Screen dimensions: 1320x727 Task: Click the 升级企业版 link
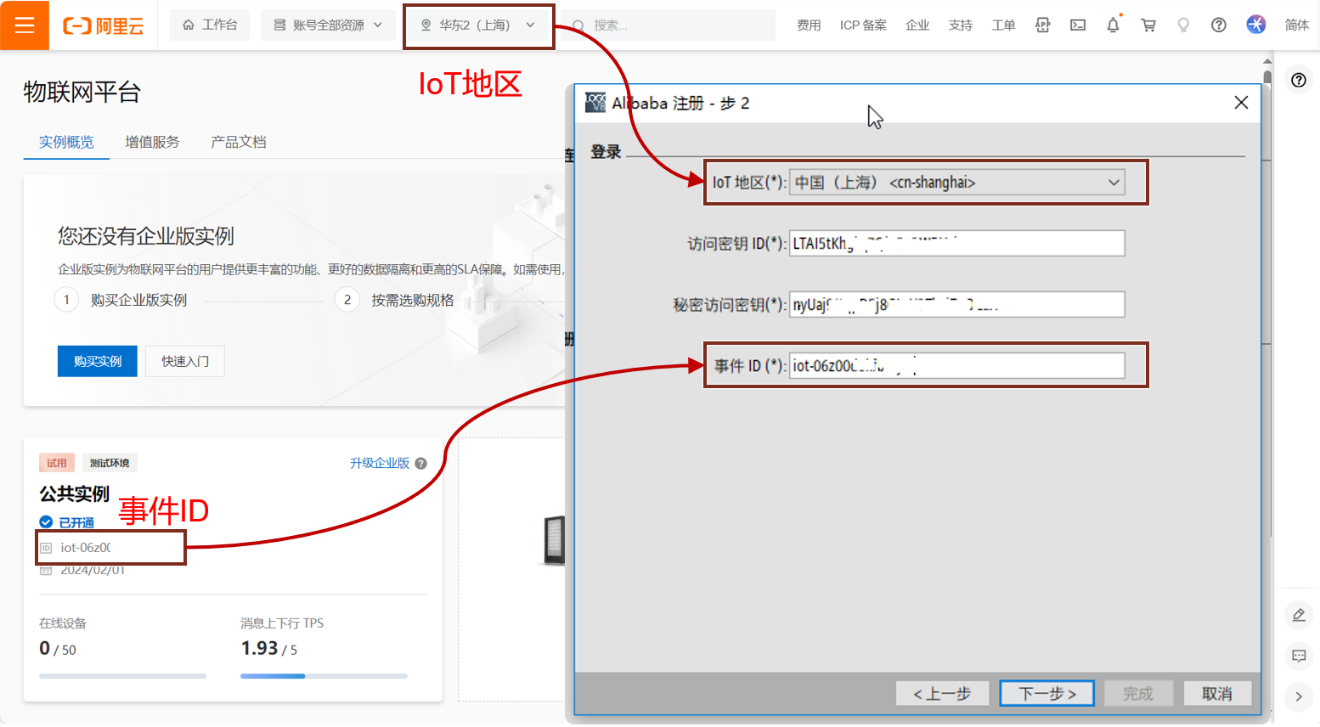380,463
